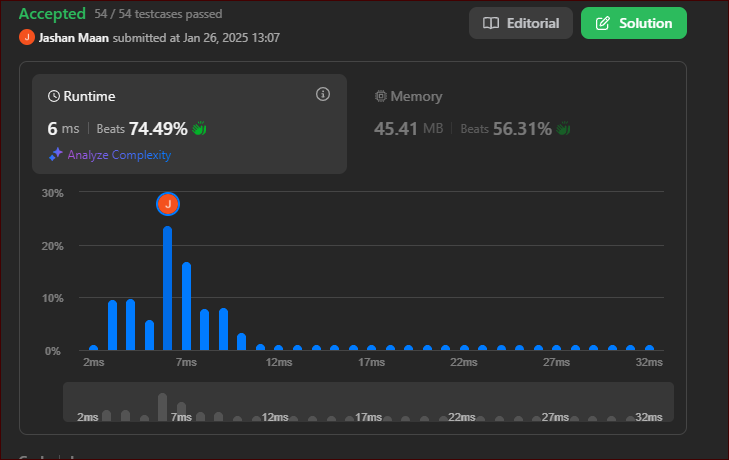Click the 56.31% memory beats value
The width and height of the screenshot is (729, 460).
[522, 129]
